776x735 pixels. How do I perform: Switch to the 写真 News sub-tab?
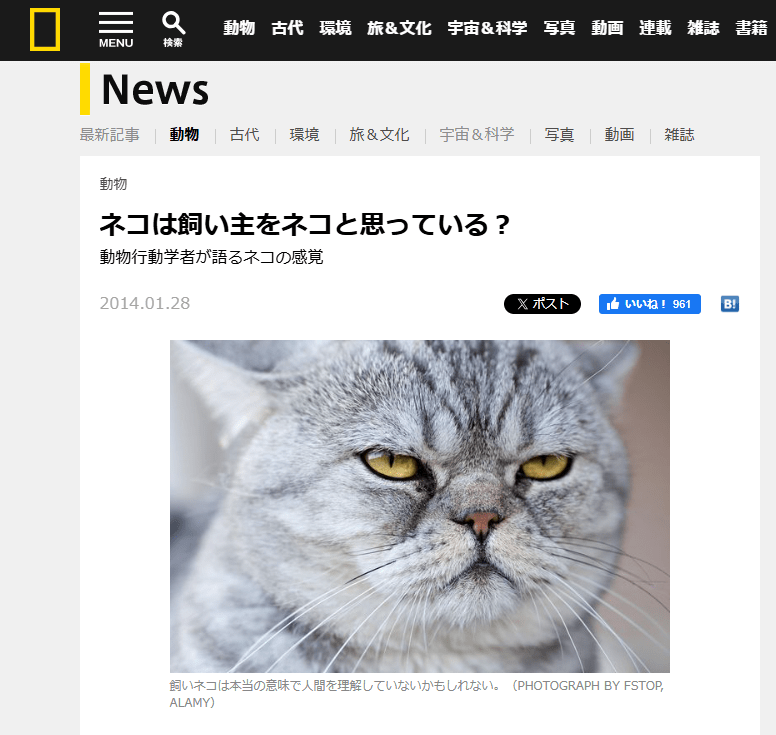[x=559, y=135]
